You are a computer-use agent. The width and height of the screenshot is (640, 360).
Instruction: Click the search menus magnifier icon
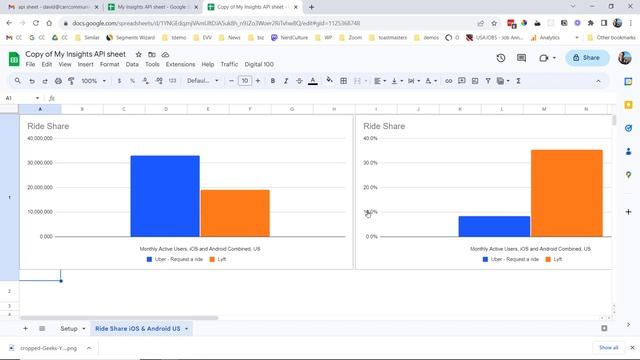click(18, 81)
